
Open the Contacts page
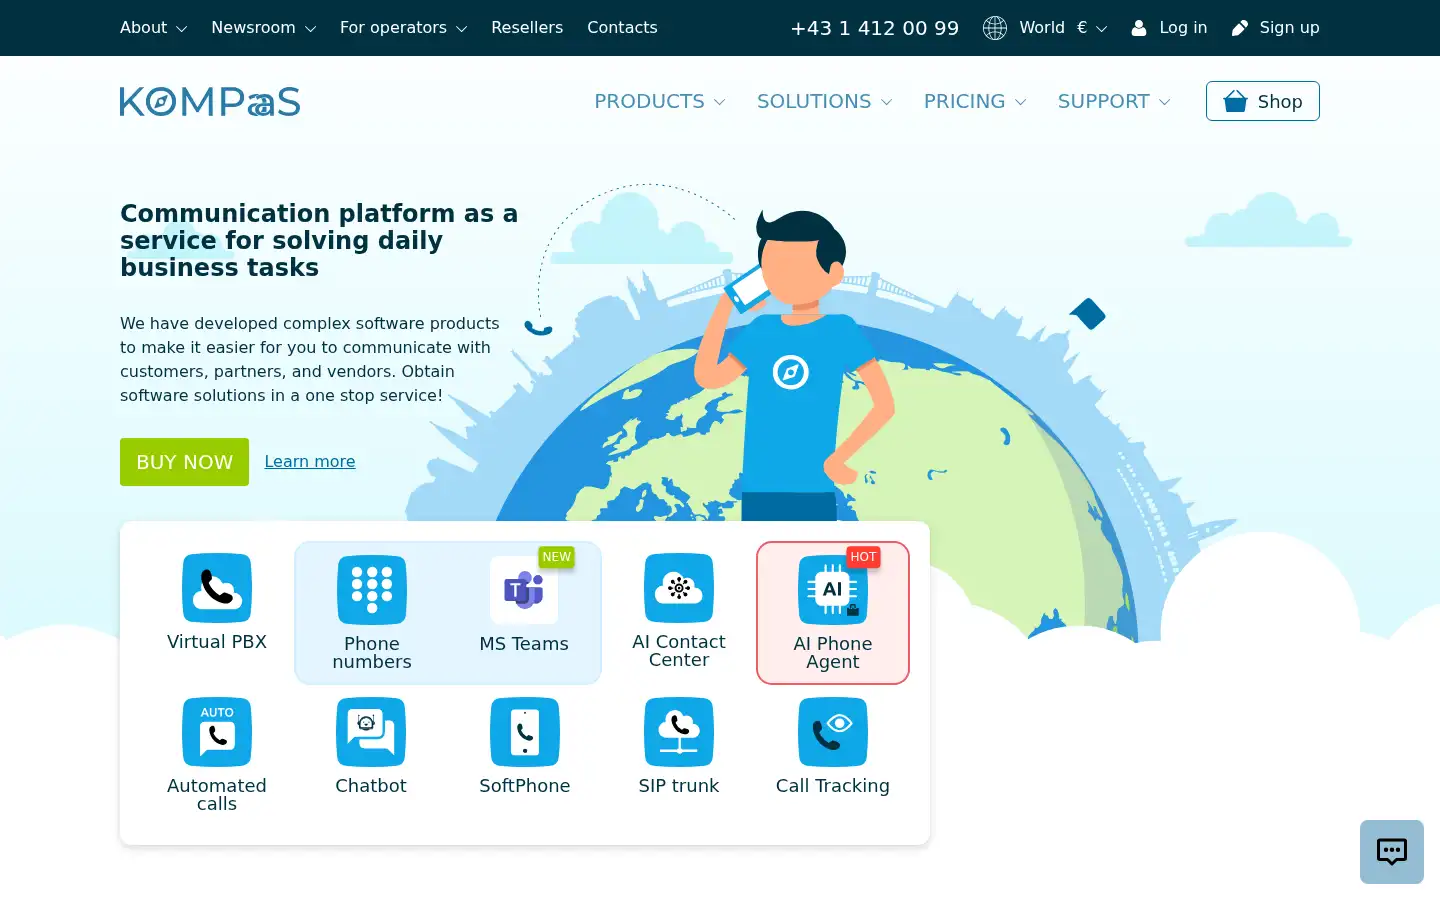622,28
